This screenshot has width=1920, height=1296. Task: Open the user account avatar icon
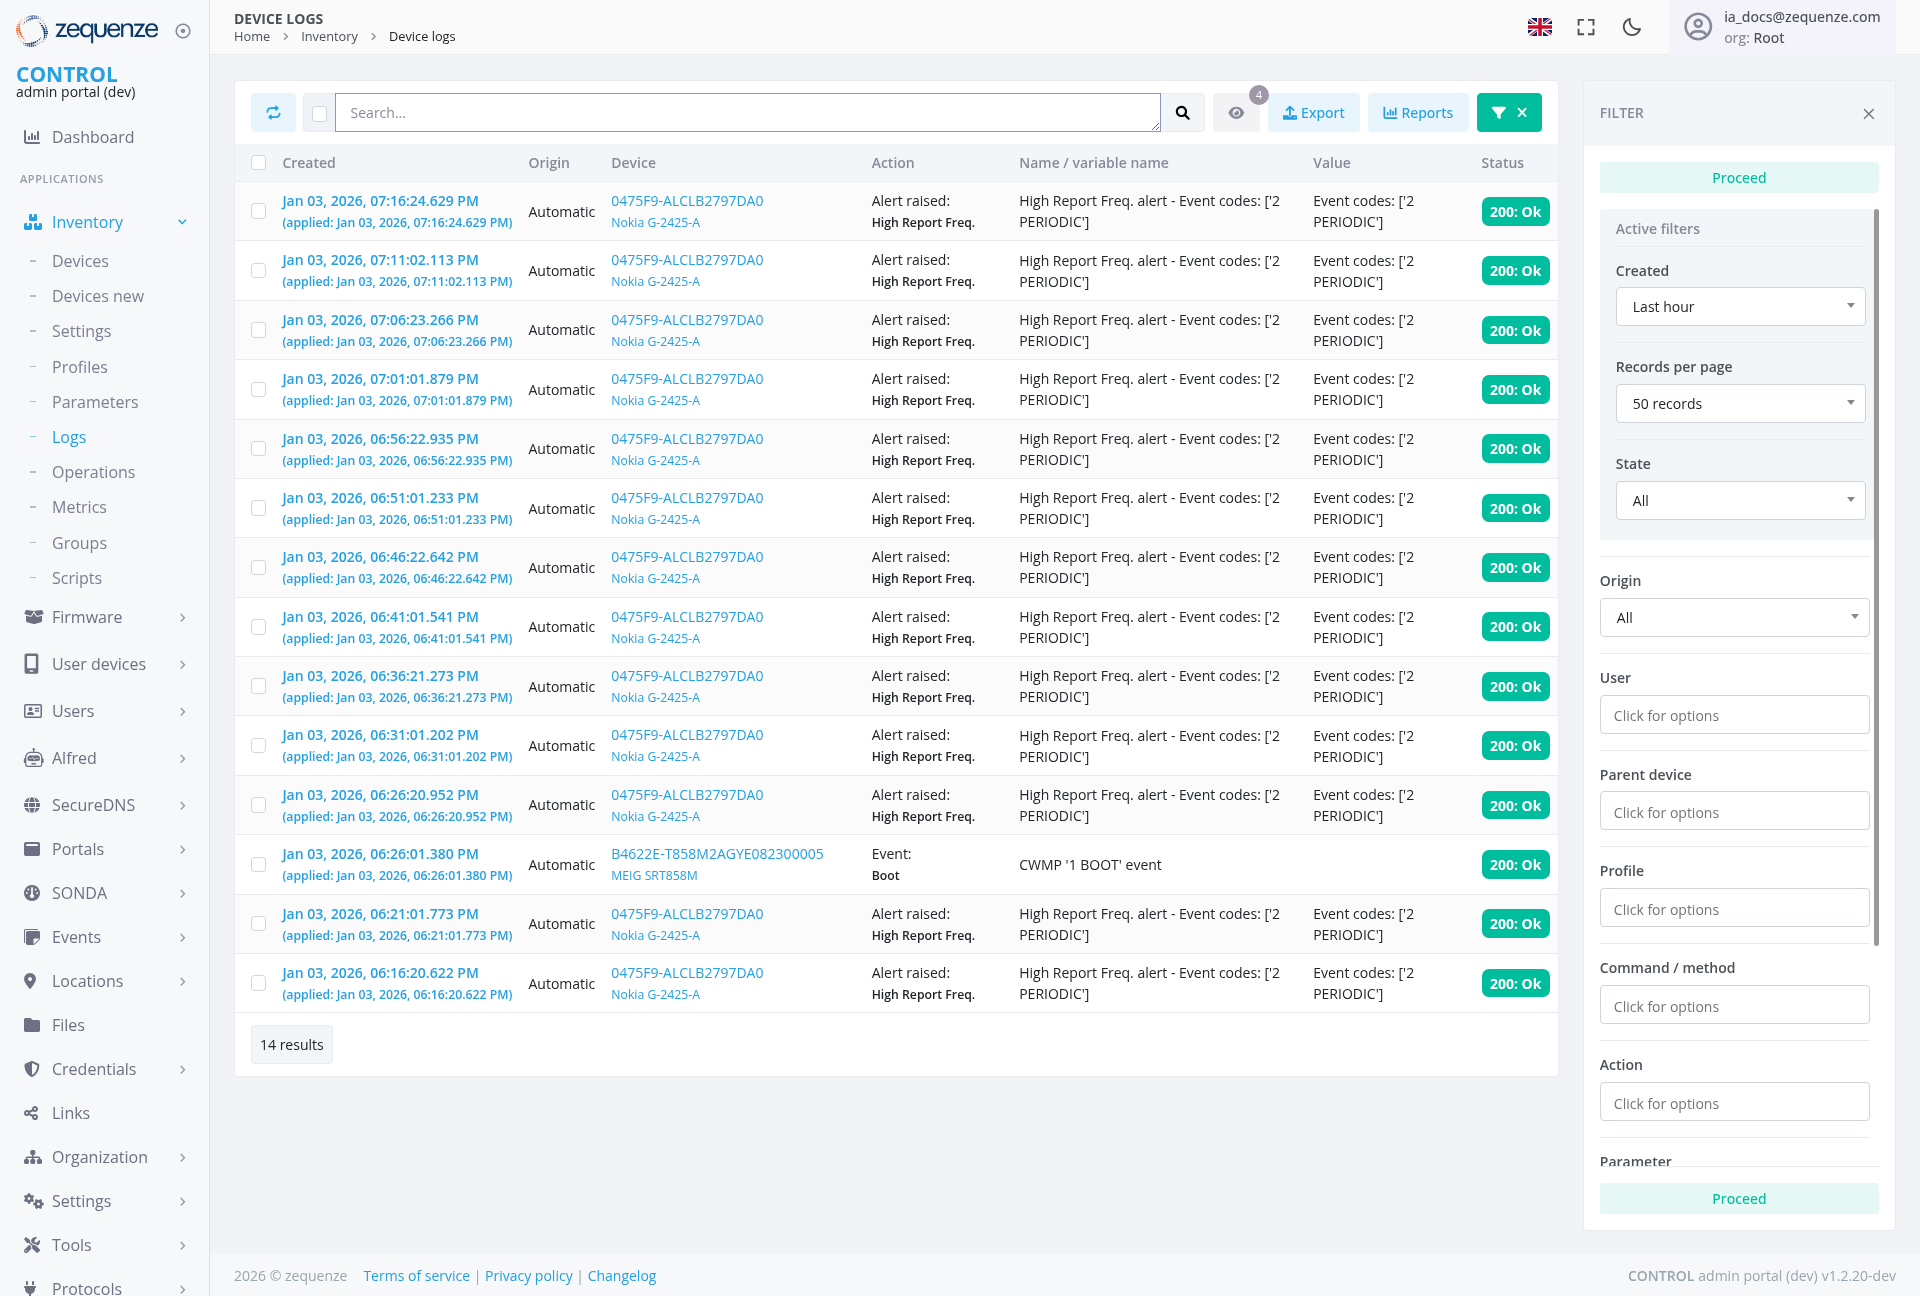[x=1698, y=27]
